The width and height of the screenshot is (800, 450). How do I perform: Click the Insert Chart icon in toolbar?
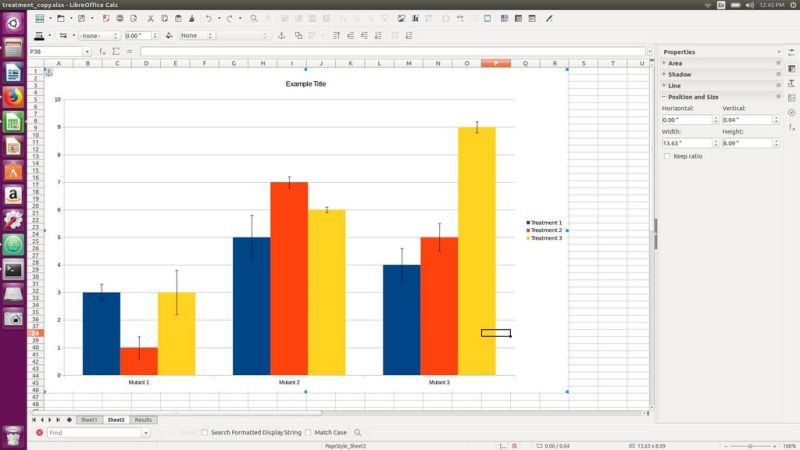[x=415, y=18]
